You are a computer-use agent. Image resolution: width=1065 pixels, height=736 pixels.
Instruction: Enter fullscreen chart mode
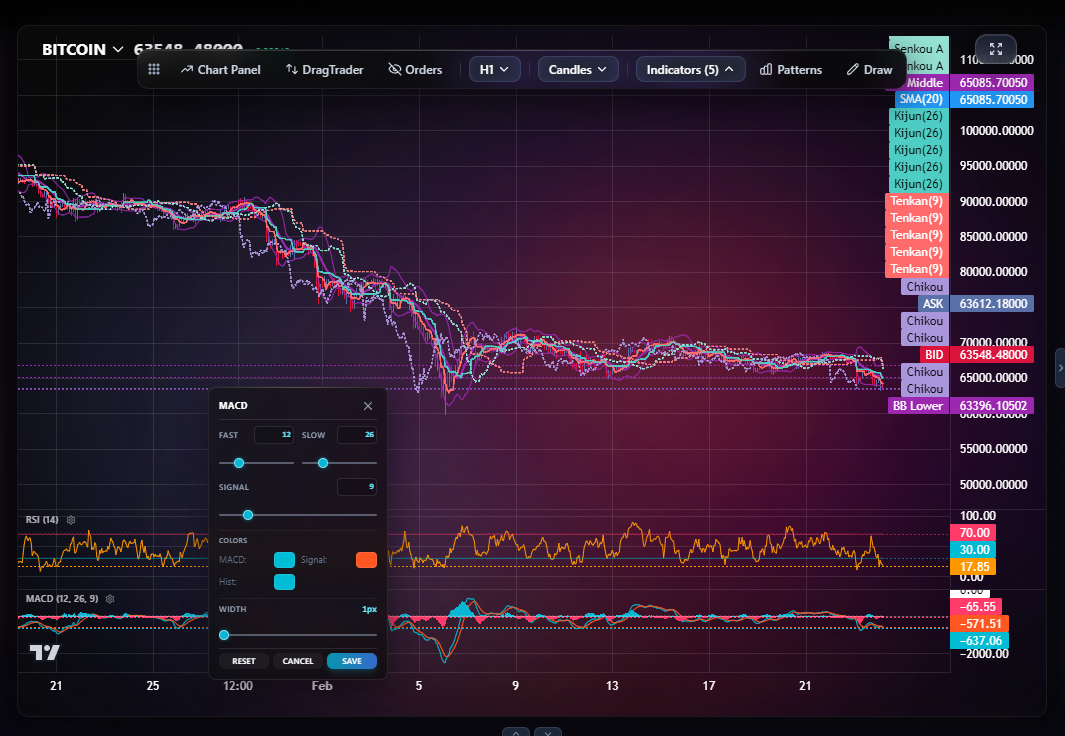[995, 49]
